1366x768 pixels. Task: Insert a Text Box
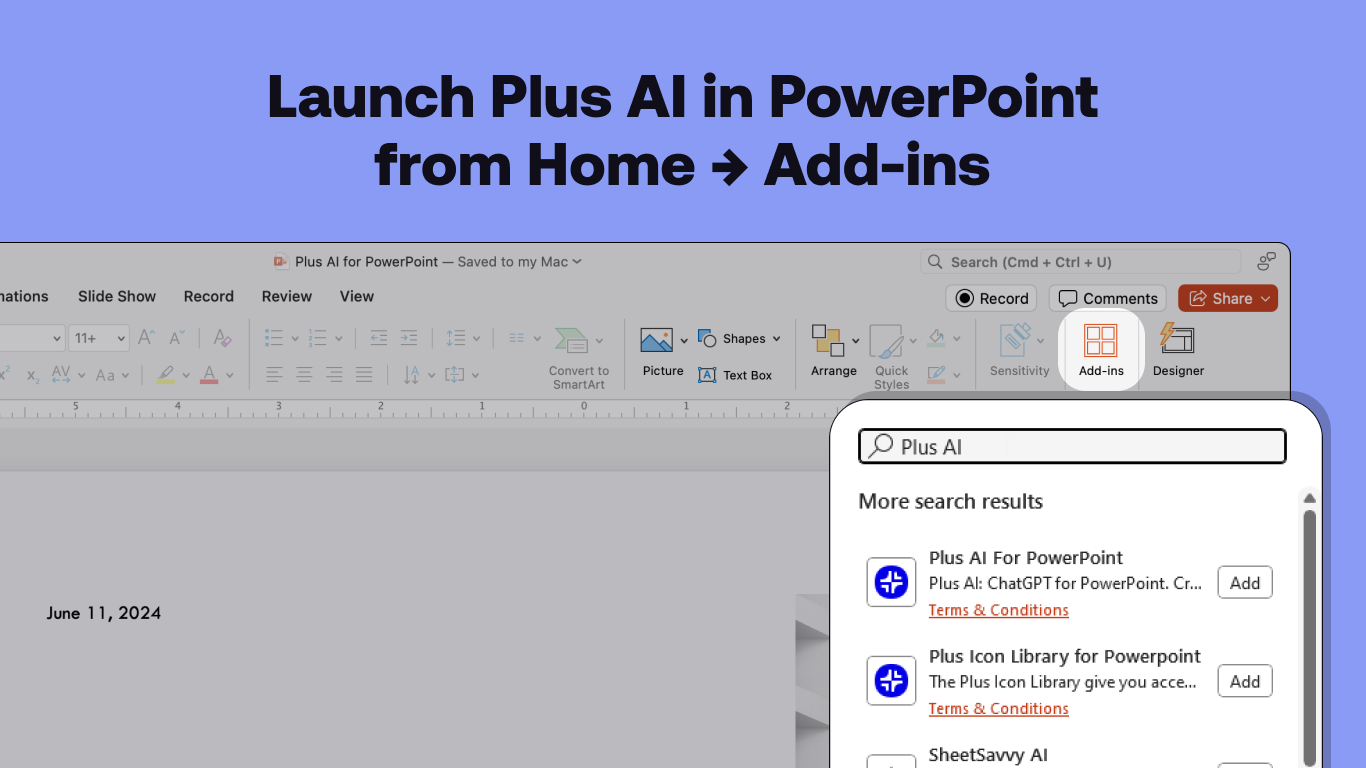[735, 375]
